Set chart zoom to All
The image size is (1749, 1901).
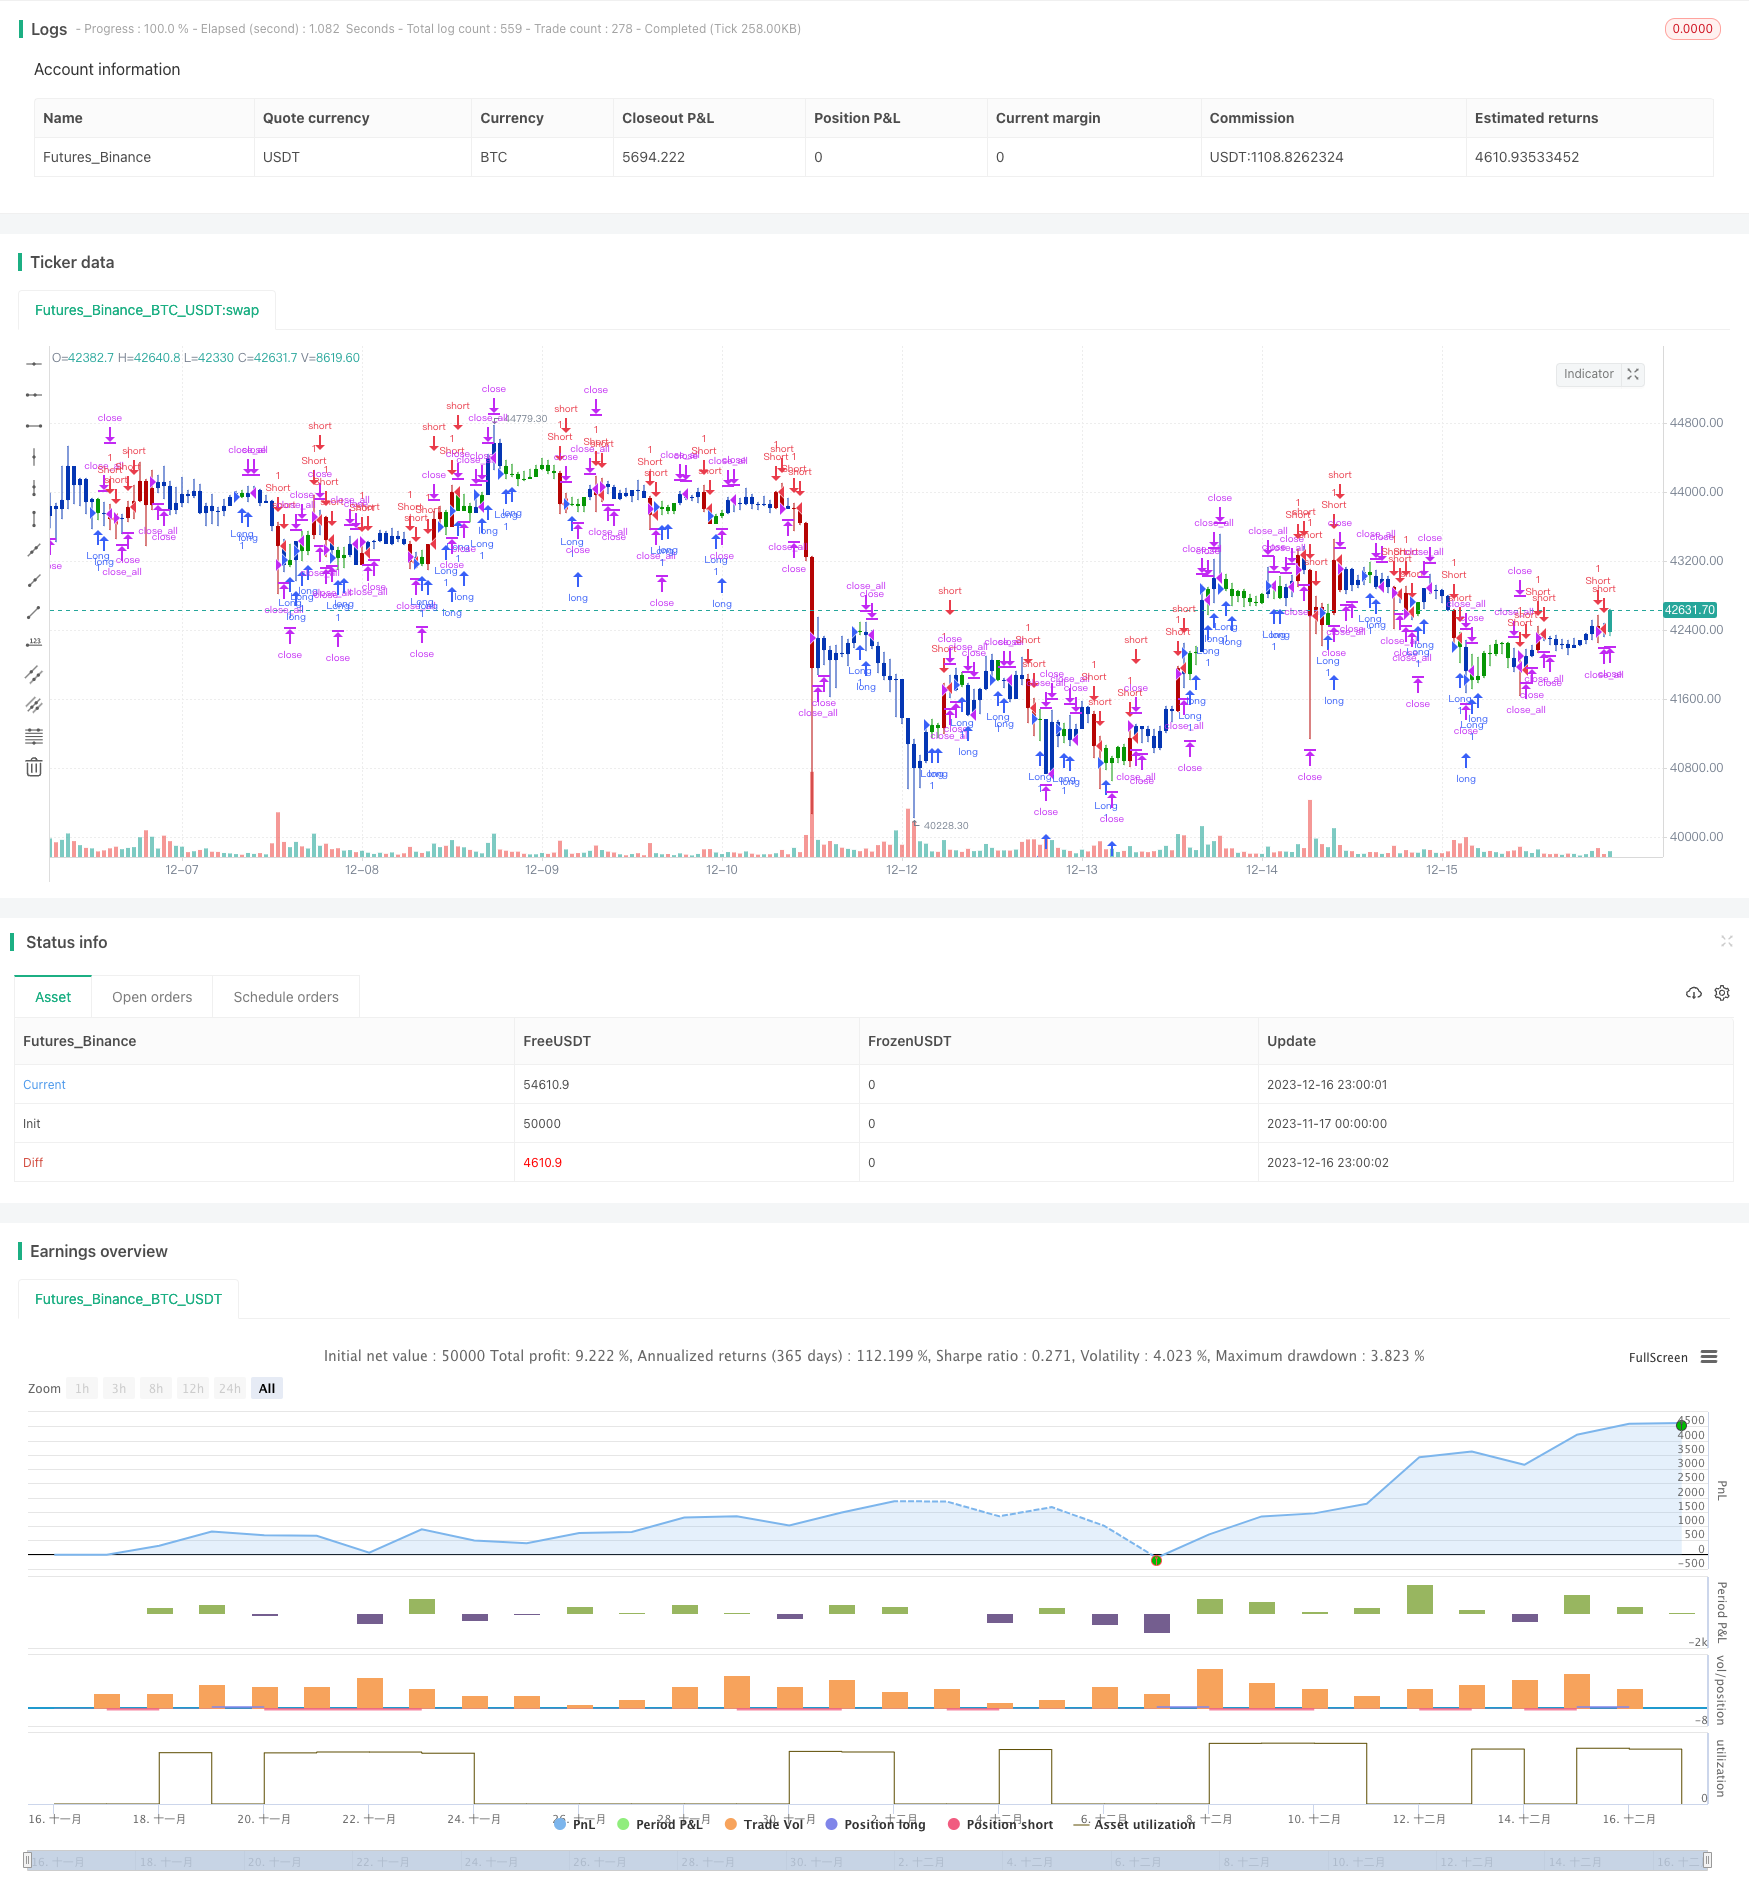267,1388
